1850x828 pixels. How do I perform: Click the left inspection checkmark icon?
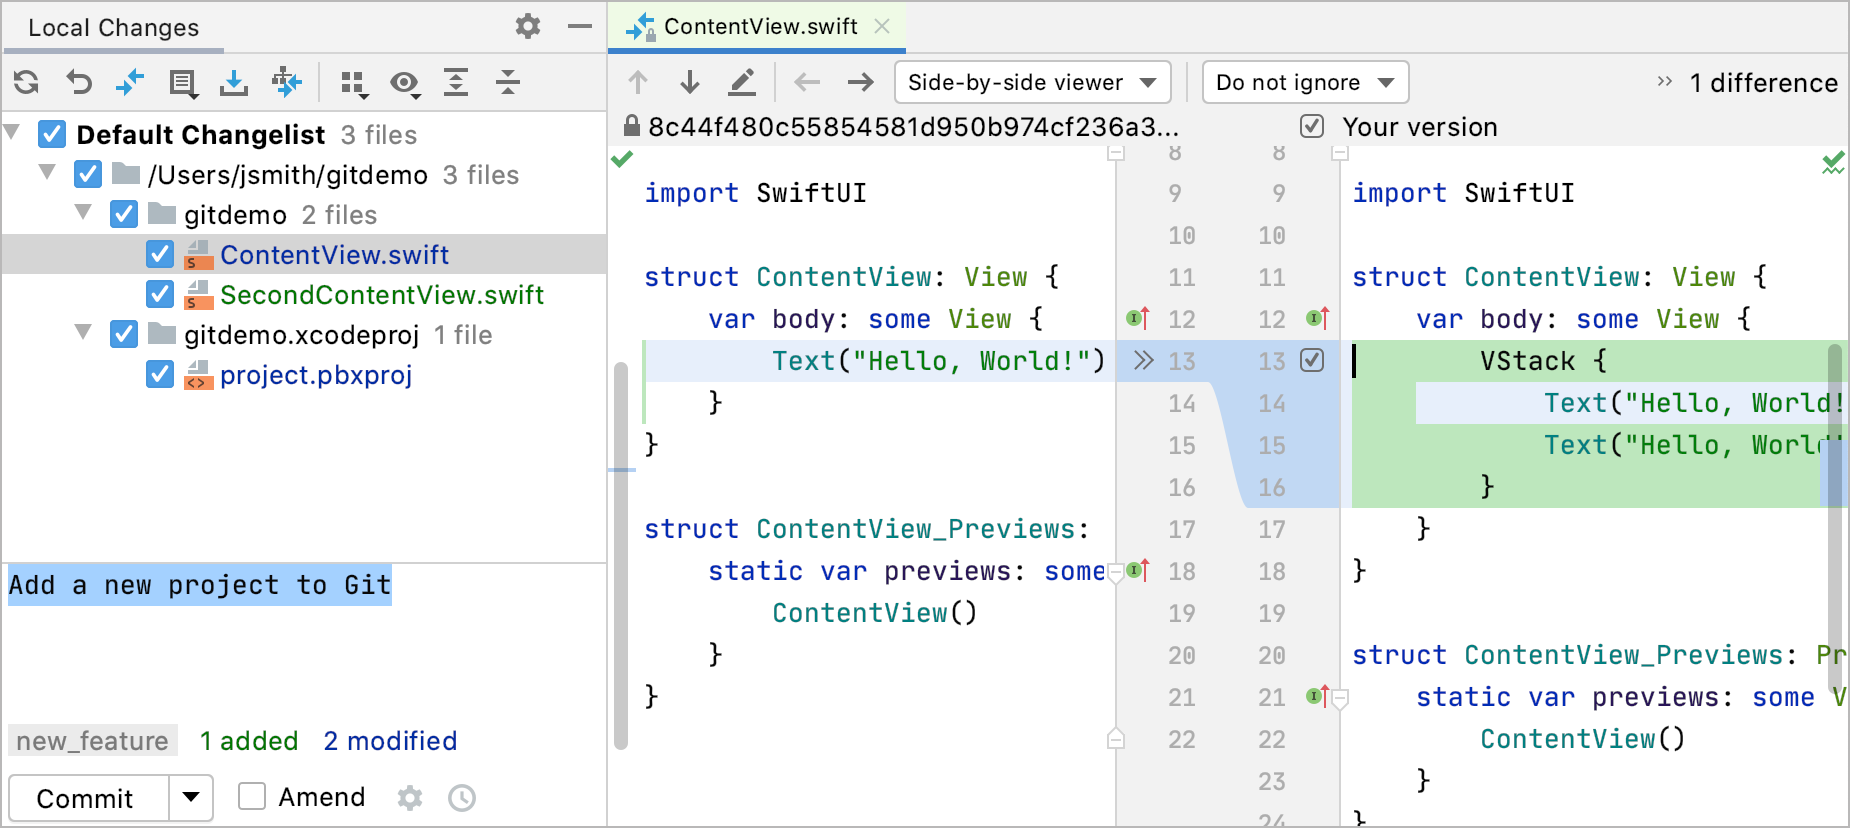point(622,159)
